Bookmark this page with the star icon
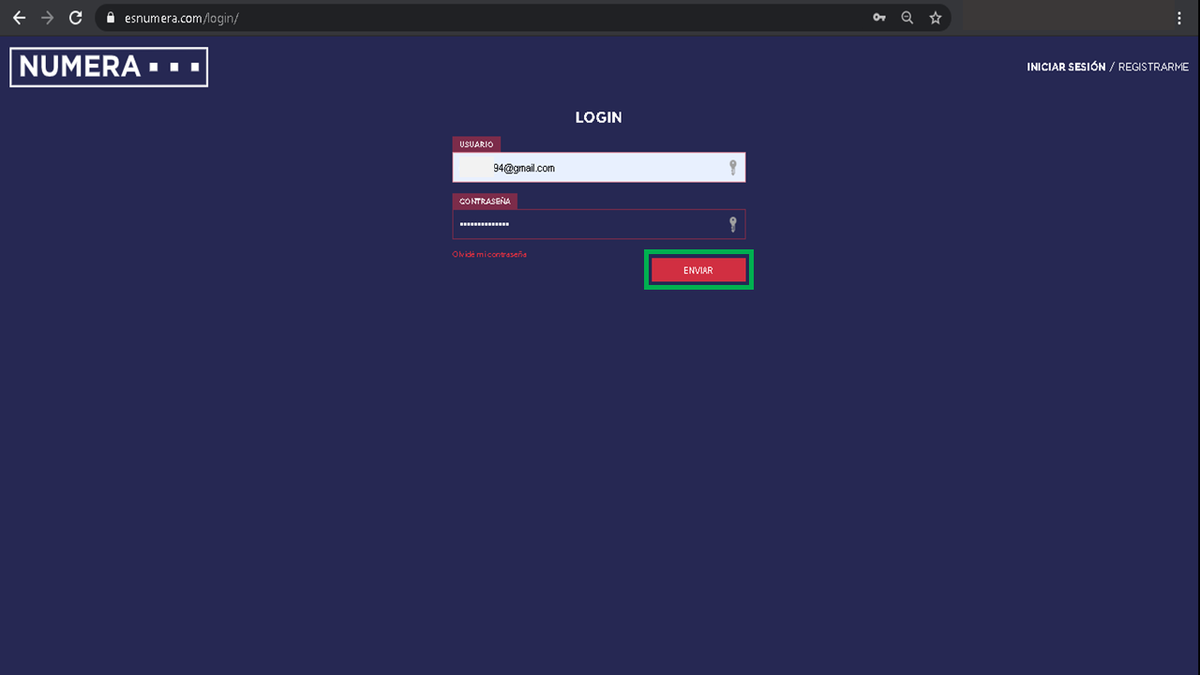 point(935,18)
